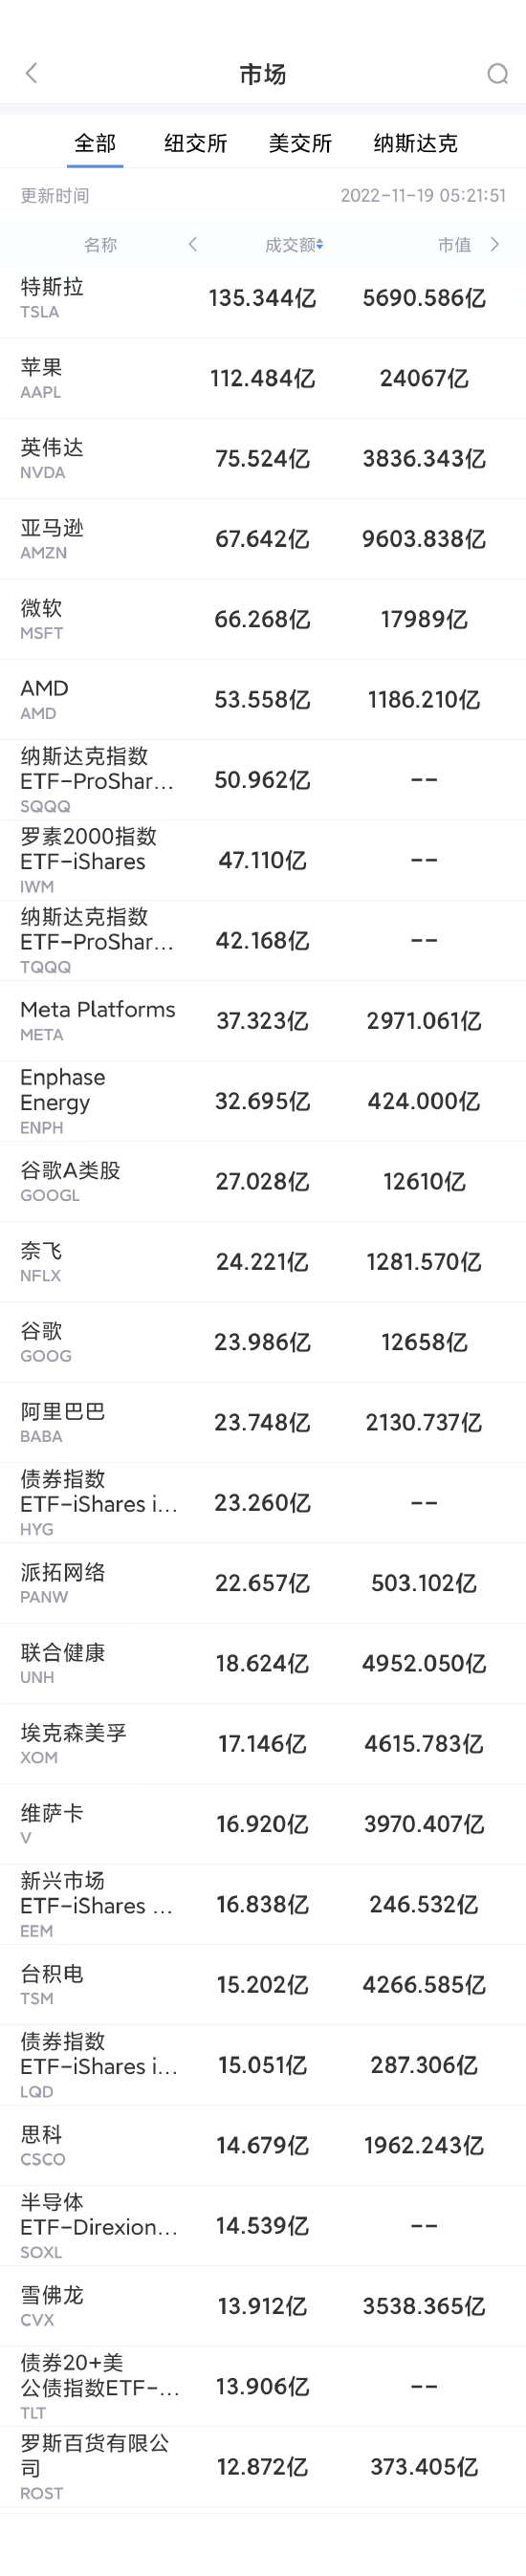This screenshot has height=2576, width=526.
Task: Open the Meta Platforms row
Action: (x=263, y=1020)
